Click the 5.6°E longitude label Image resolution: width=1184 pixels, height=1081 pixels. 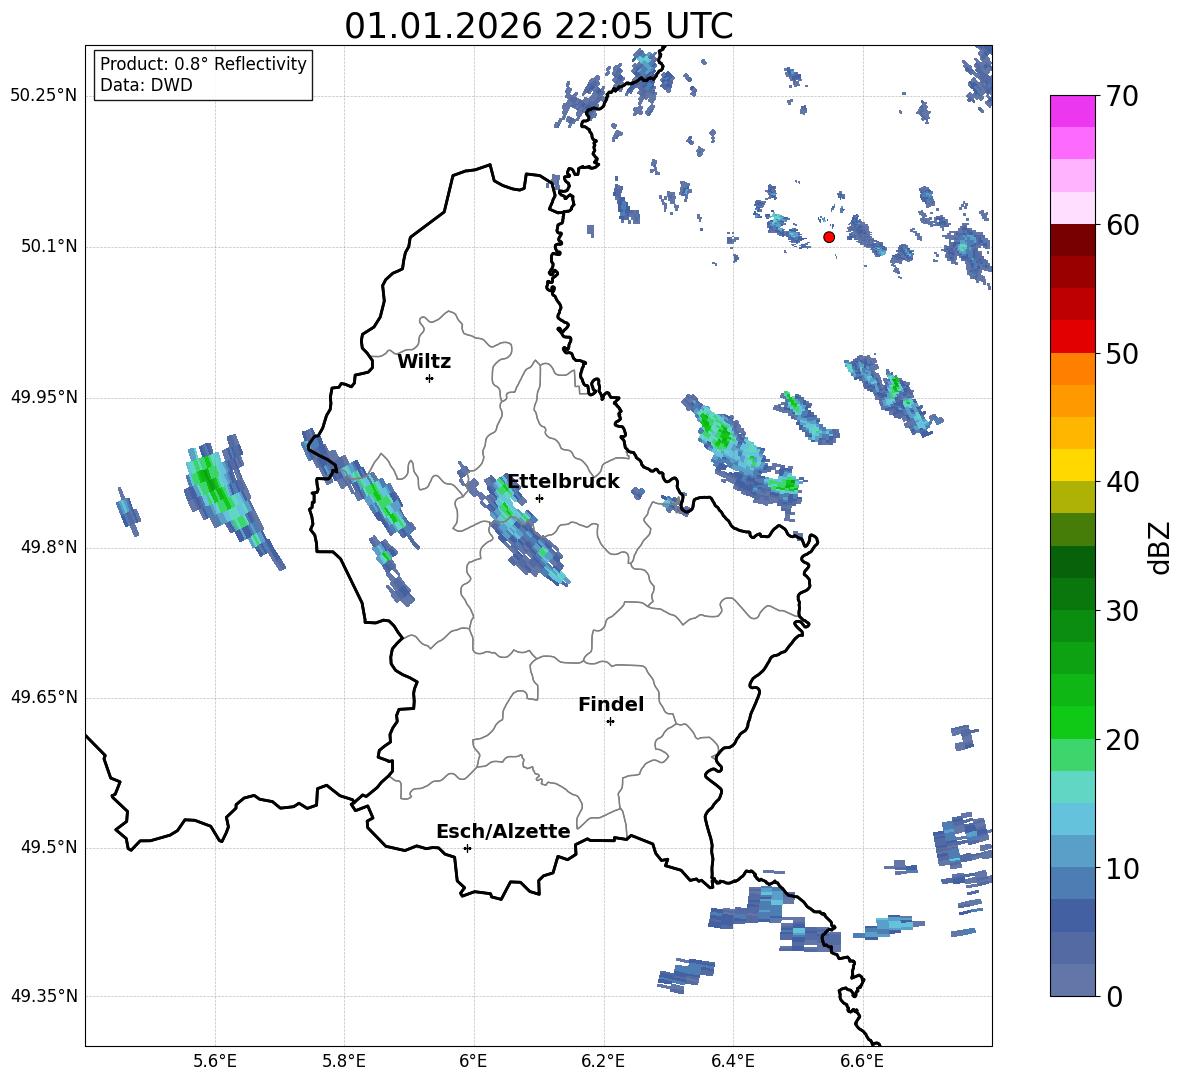(214, 1061)
